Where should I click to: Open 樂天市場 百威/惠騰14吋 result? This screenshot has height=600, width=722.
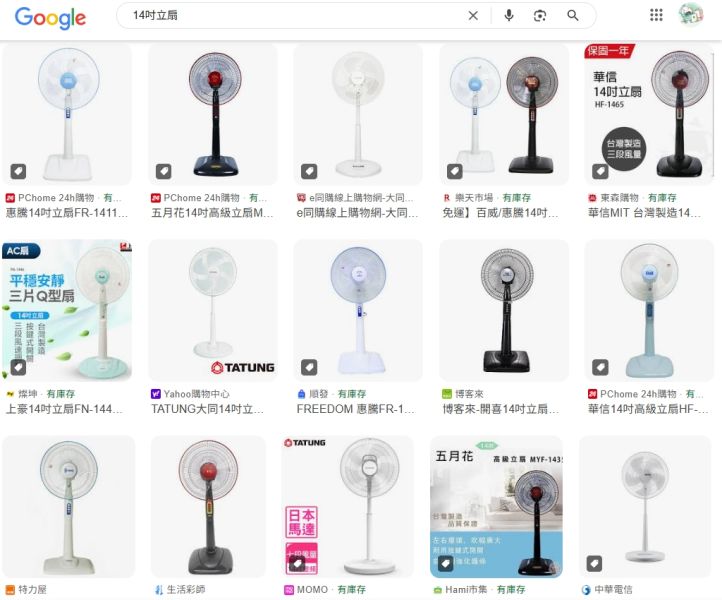500,213
